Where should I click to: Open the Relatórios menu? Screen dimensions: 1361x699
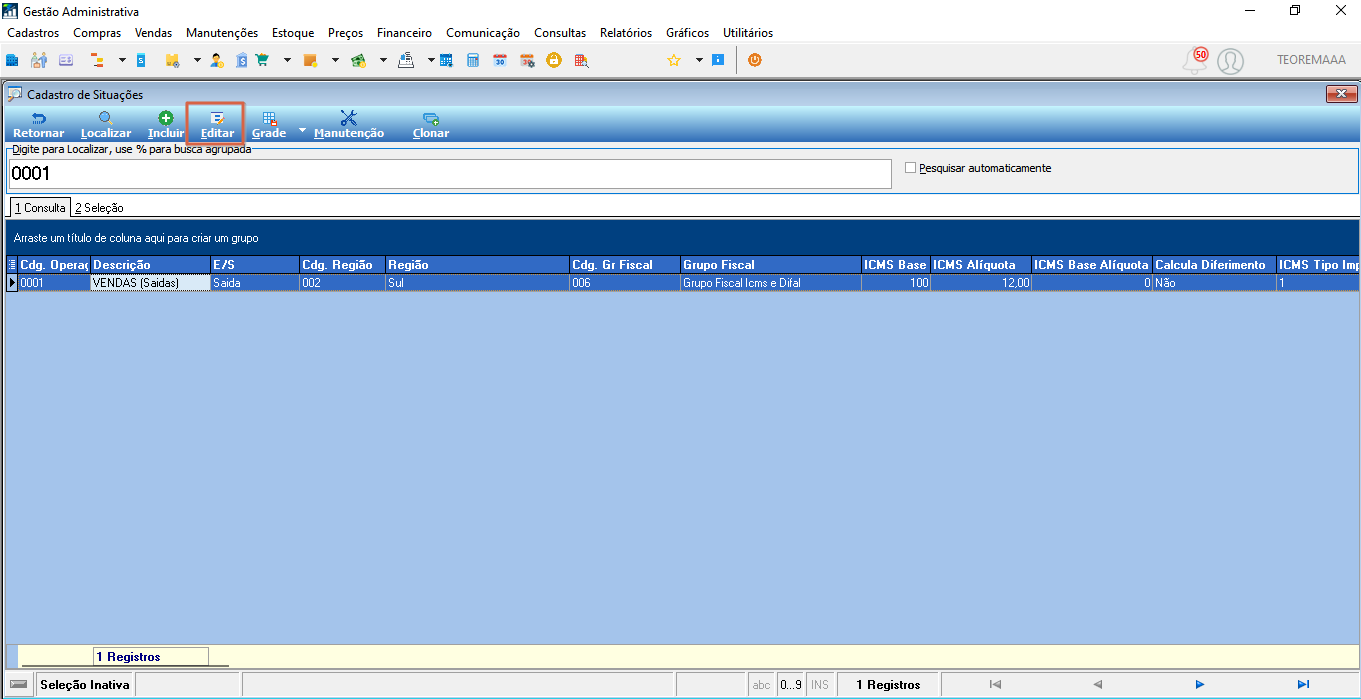pos(626,33)
